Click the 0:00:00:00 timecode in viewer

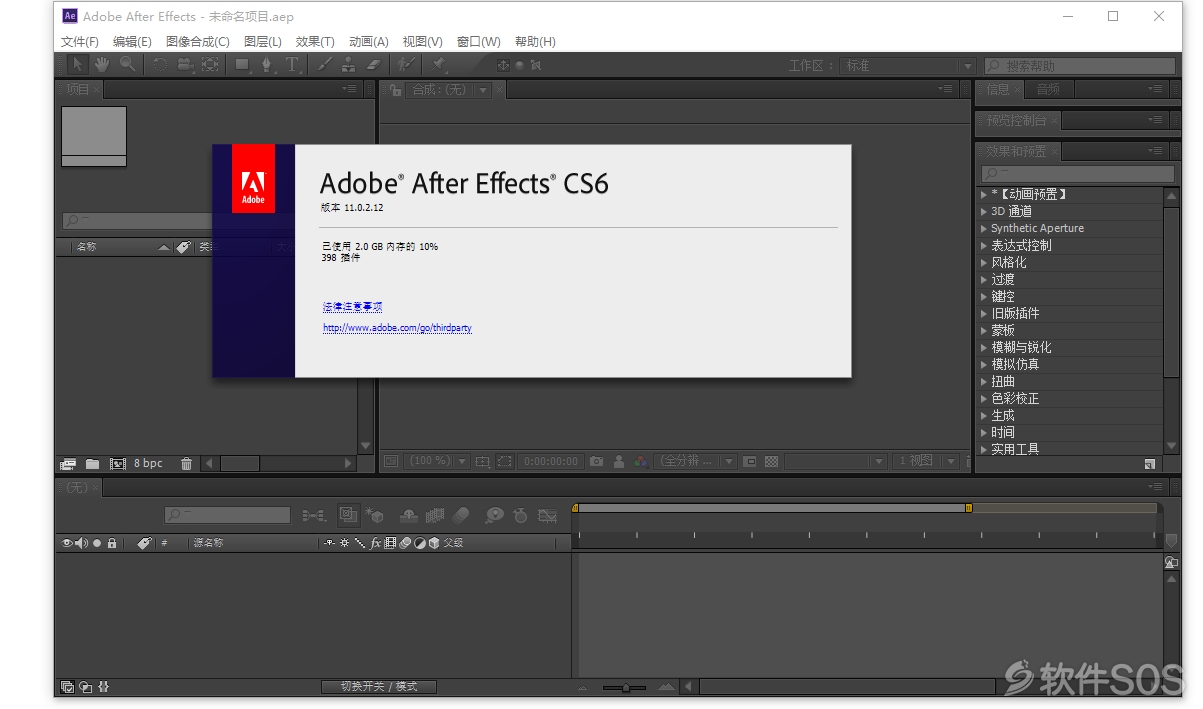coord(551,461)
